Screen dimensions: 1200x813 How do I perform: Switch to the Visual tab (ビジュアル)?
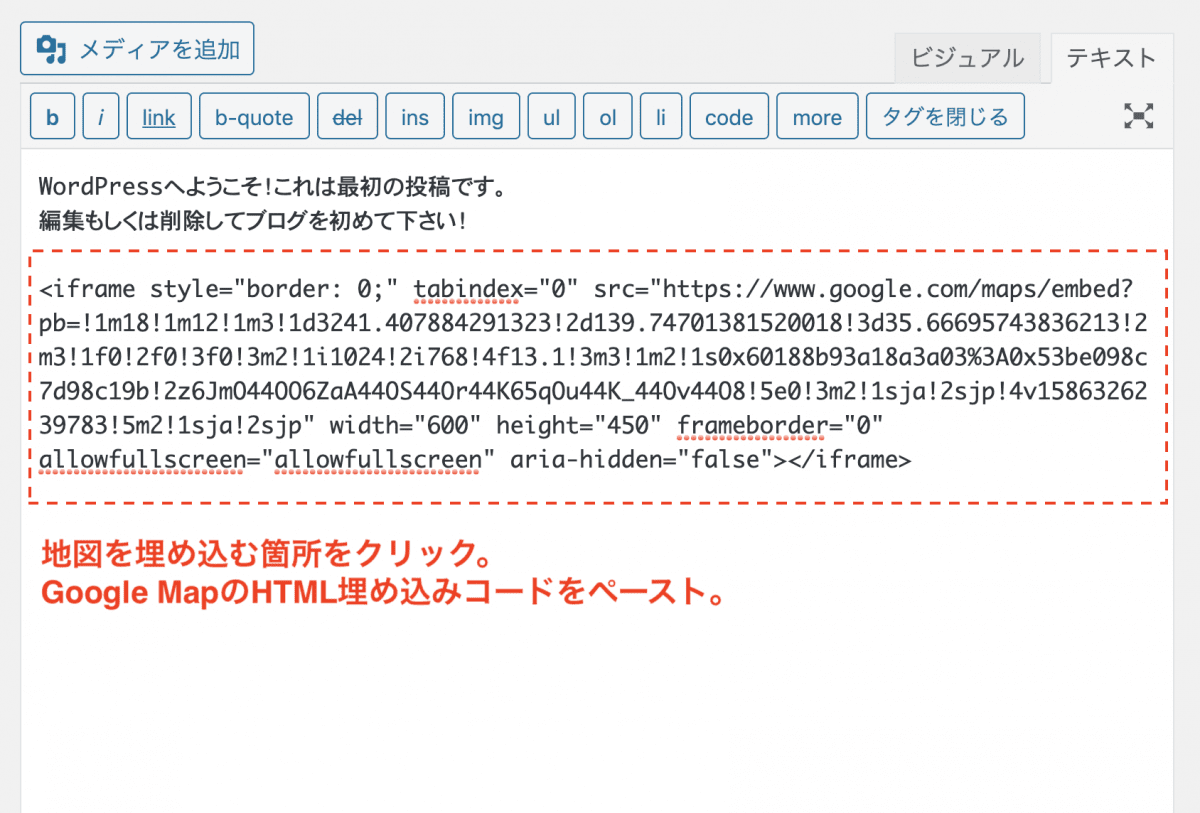point(967,57)
